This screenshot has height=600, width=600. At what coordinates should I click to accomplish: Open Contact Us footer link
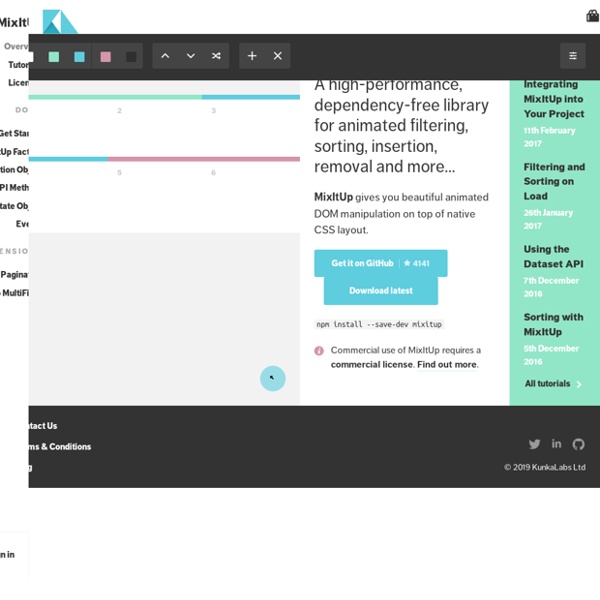[43, 426]
